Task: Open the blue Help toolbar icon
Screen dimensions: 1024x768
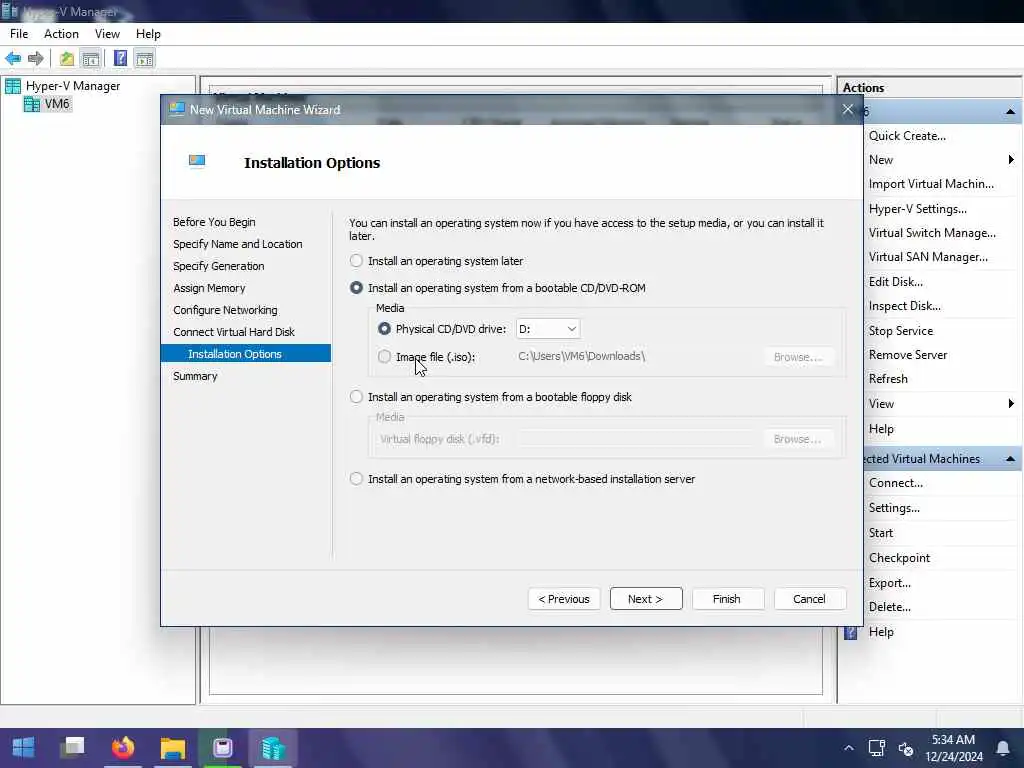Action: [x=120, y=59]
